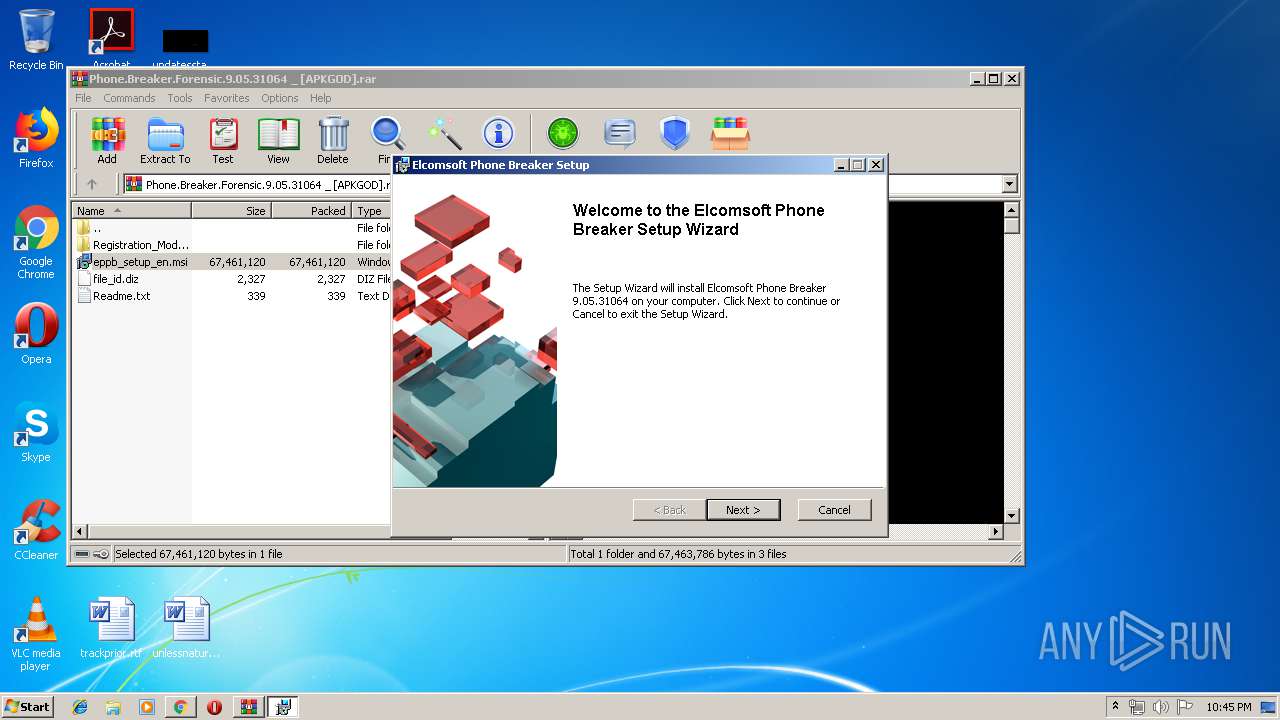Open the Recycle Bin desktop icon
The image size is (1280, 720).
pyautogui.click(x=36, y=40)
